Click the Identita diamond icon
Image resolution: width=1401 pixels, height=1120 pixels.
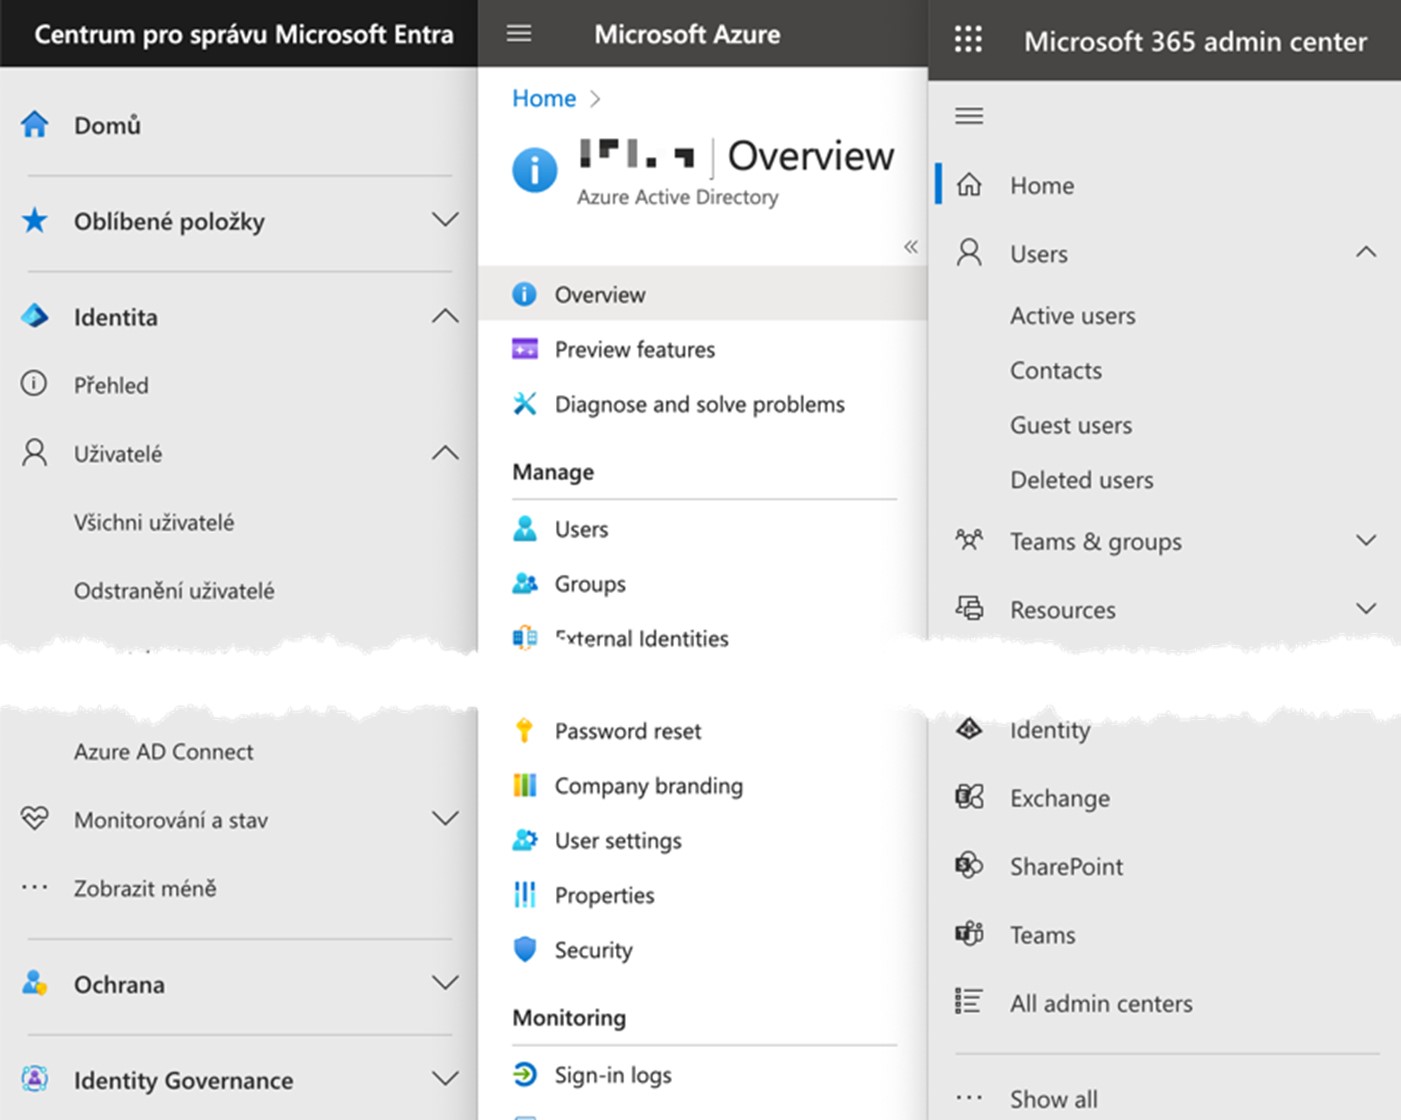point(35,317)
